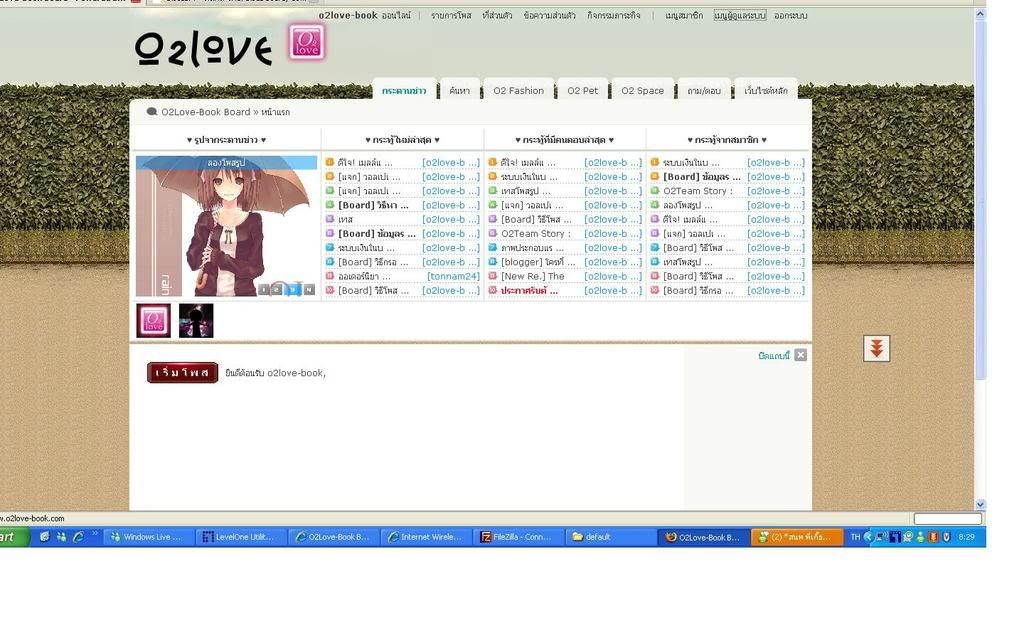Click the รายการโพส link in the top bar

tap(451, 15)
